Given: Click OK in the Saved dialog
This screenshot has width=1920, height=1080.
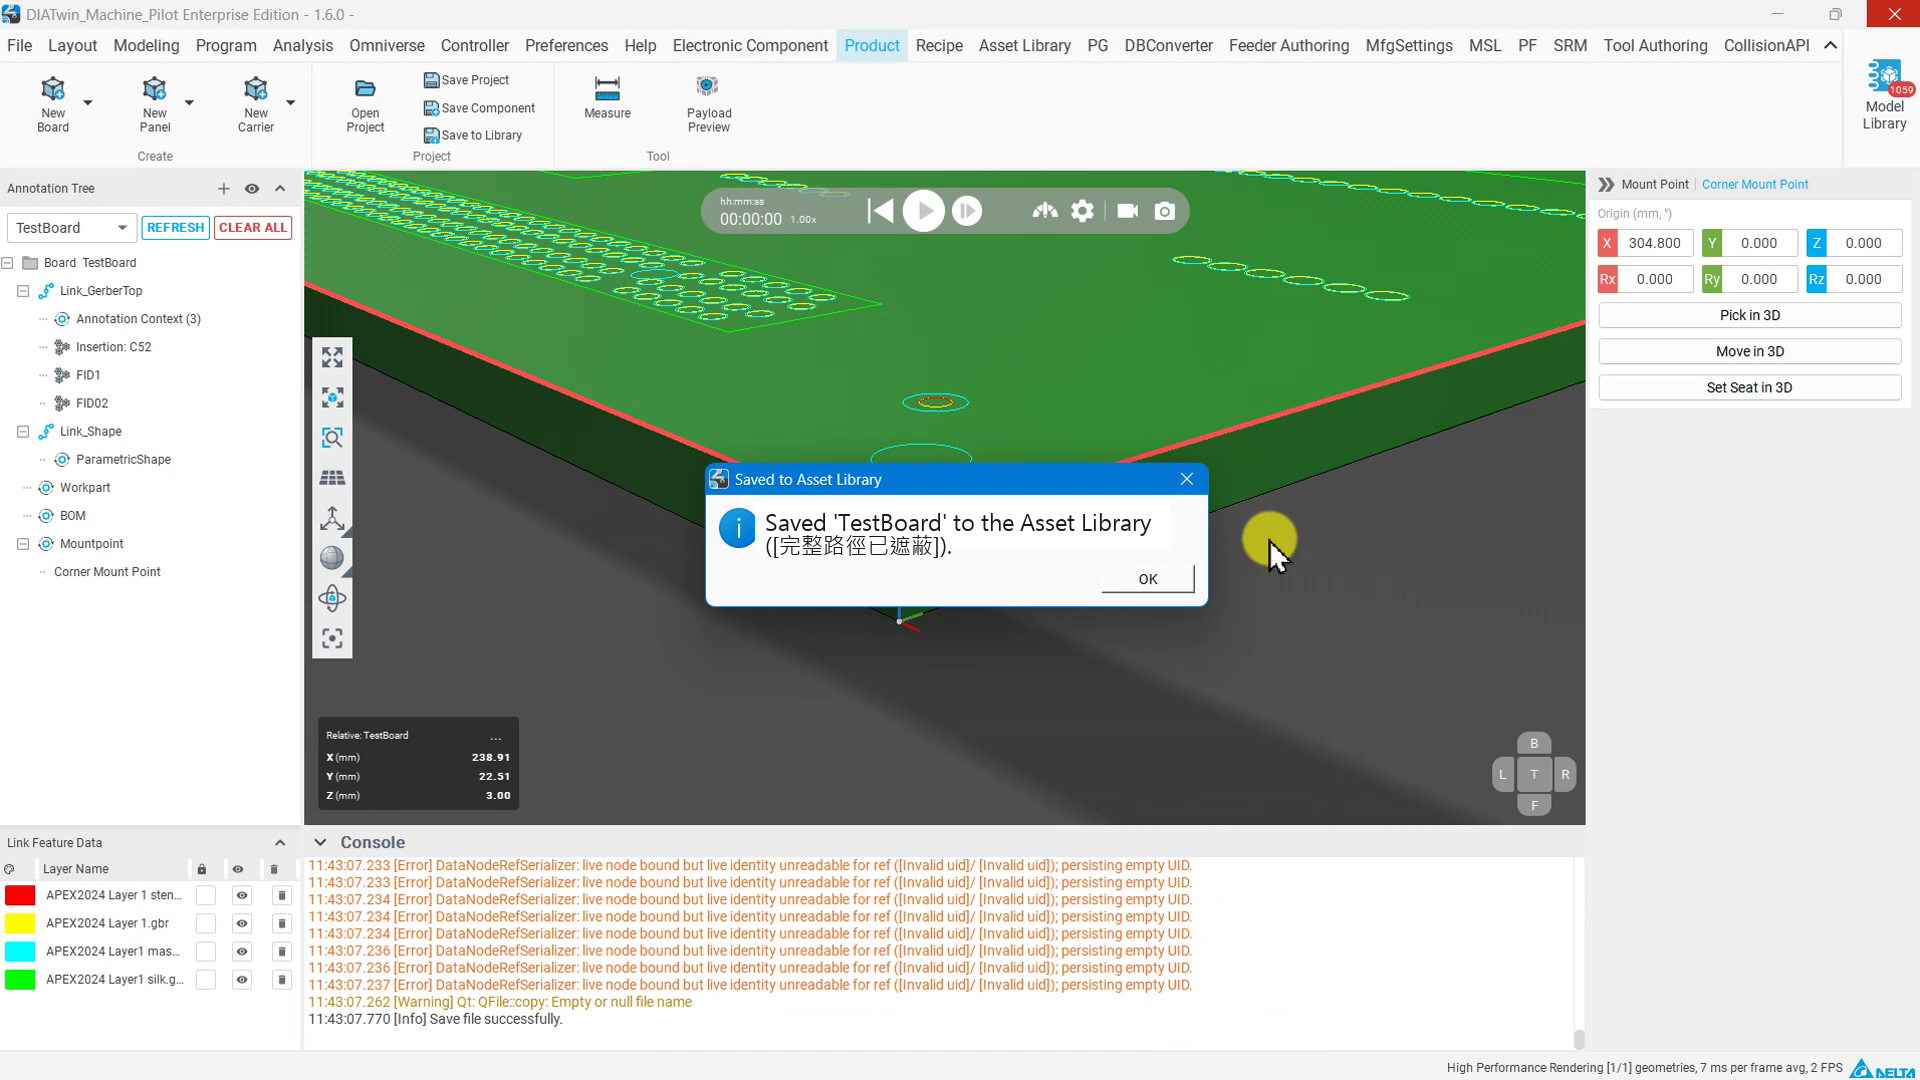Looking at the screenshot, I should pyautogui.click(x=1148, y=579).
